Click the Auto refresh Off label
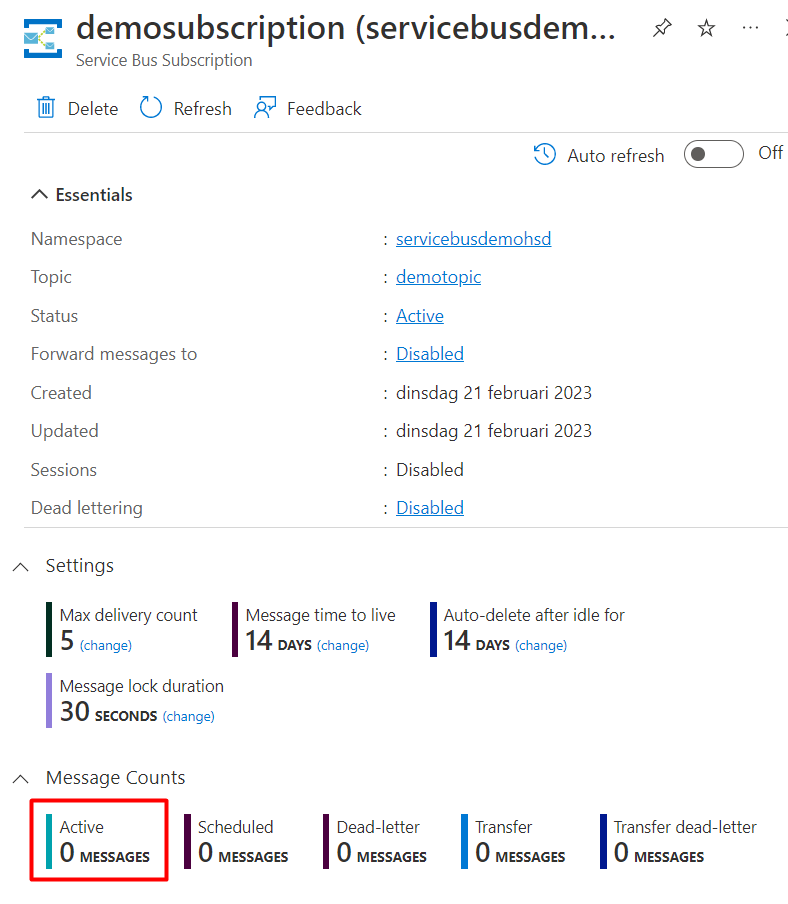Viewport: 788px width, 904px height. pos(771,153)
